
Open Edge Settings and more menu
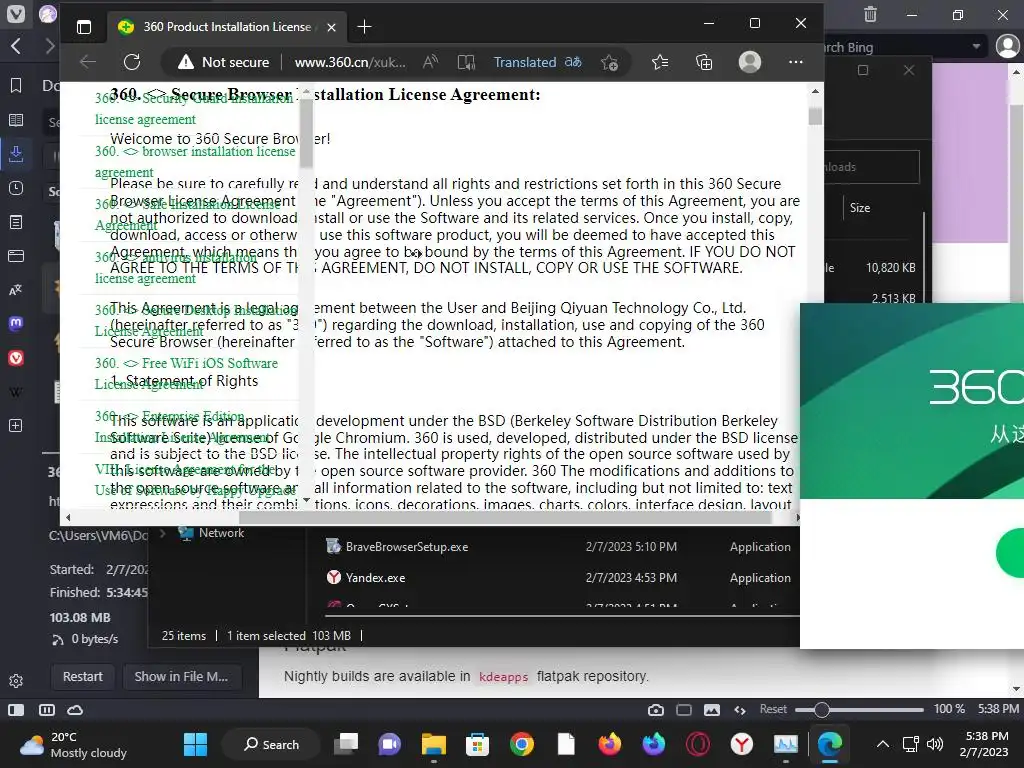tap(795, 62)
